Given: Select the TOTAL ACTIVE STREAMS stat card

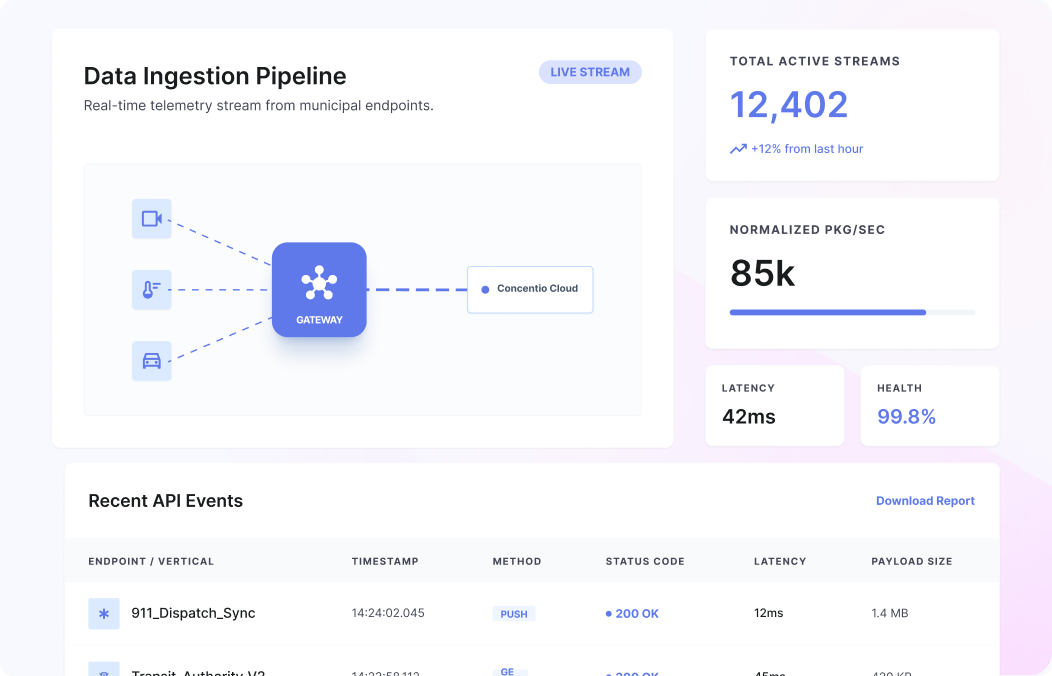Looking at the screenshot, I should point(852,105).
